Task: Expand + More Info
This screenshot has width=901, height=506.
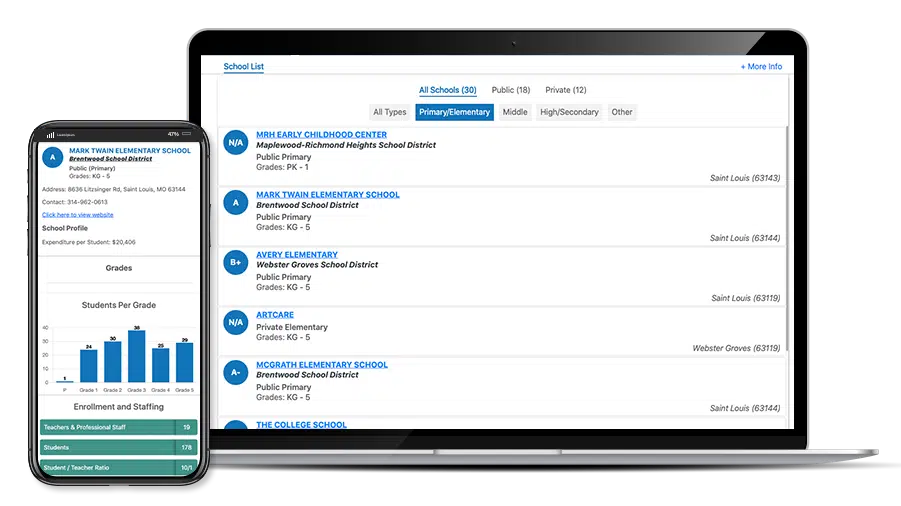Action: pyautogui.click(x=761, y=67)
